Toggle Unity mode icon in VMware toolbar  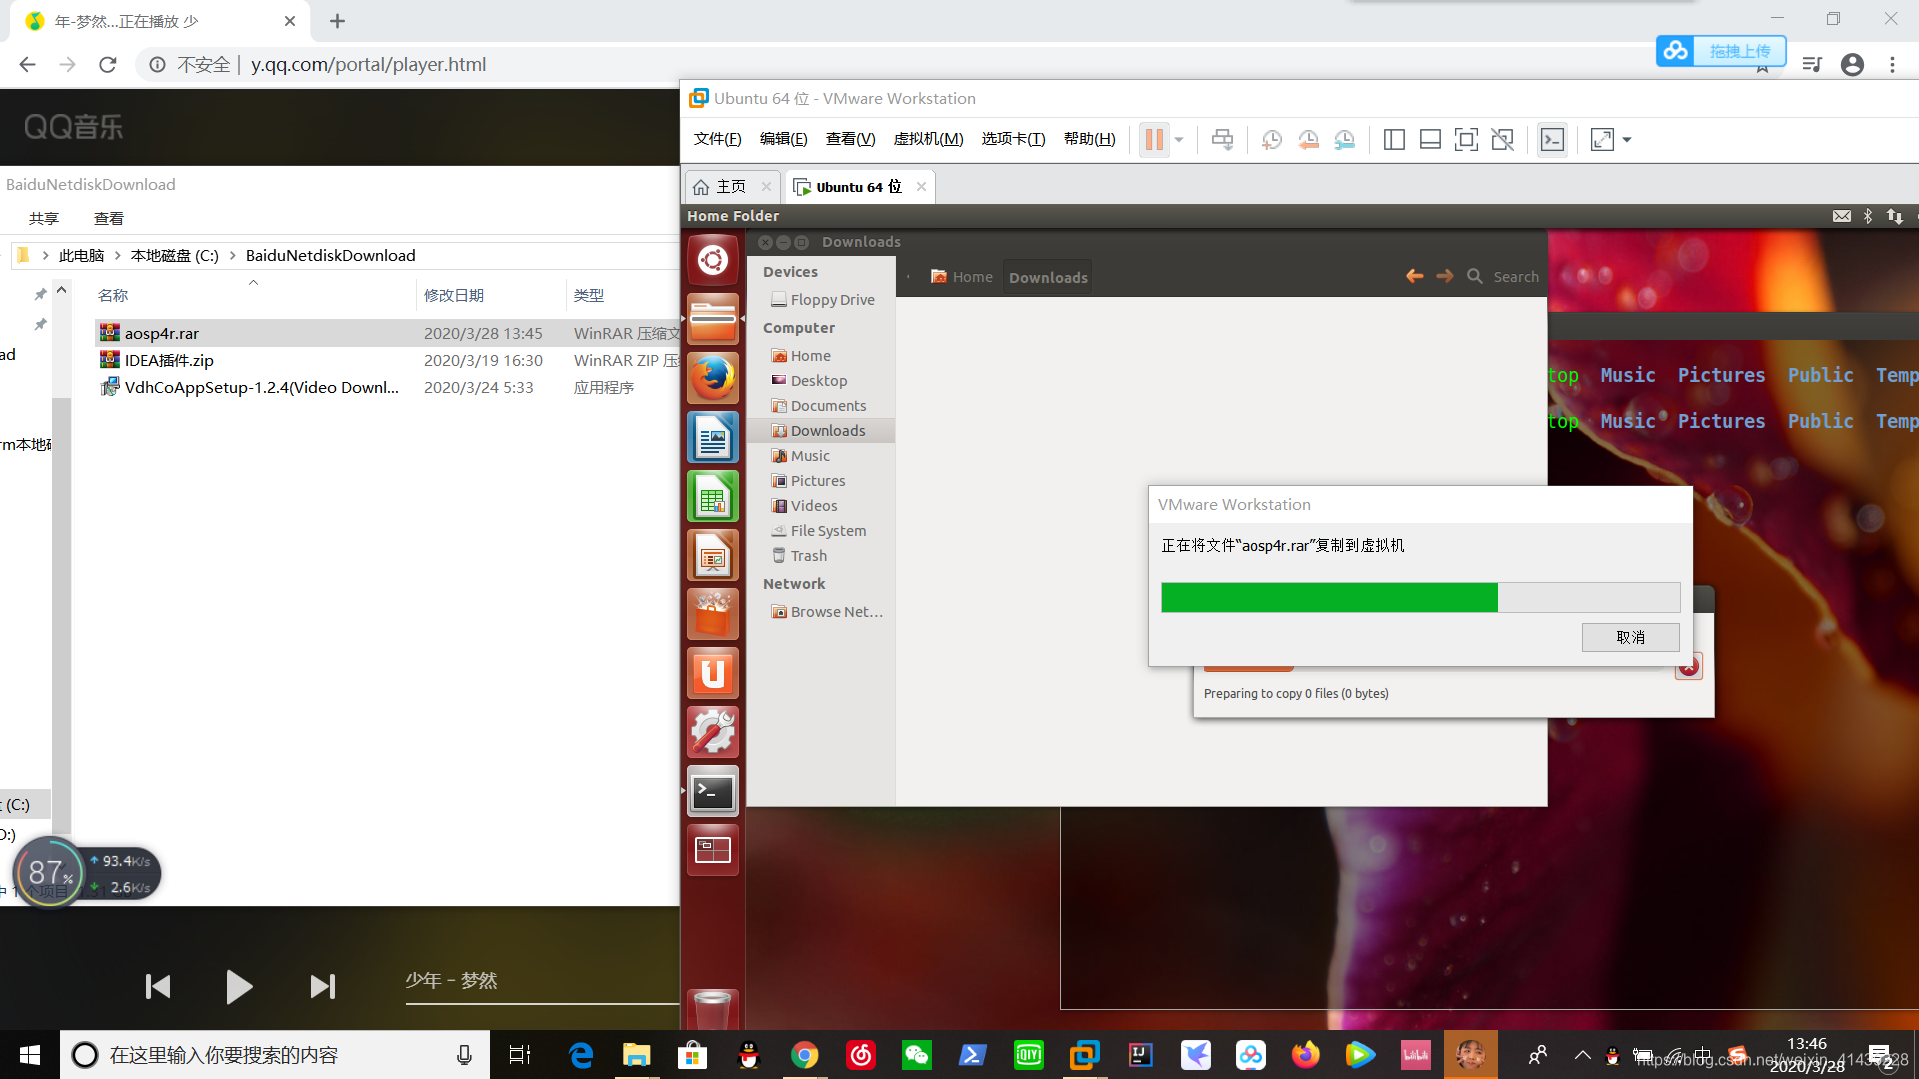pyautogui.click(x=1502, y=139)
